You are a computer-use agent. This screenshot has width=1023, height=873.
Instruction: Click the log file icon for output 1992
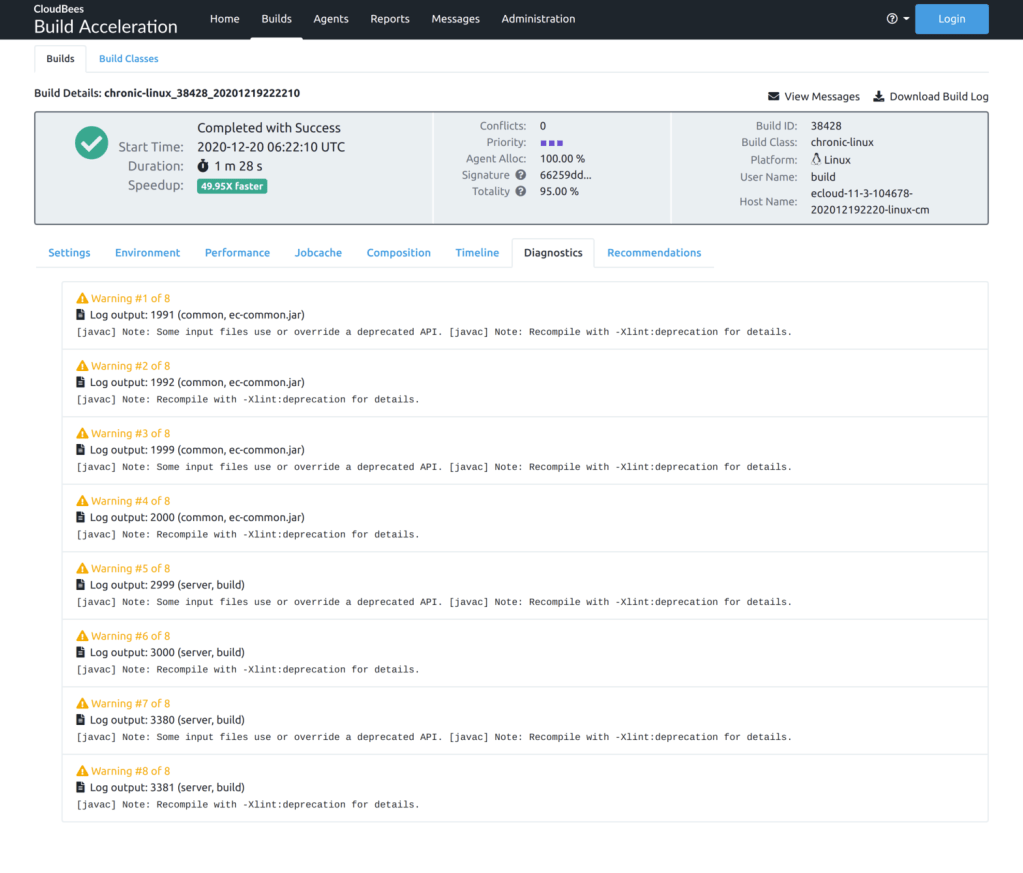click(x=81, y=382)
